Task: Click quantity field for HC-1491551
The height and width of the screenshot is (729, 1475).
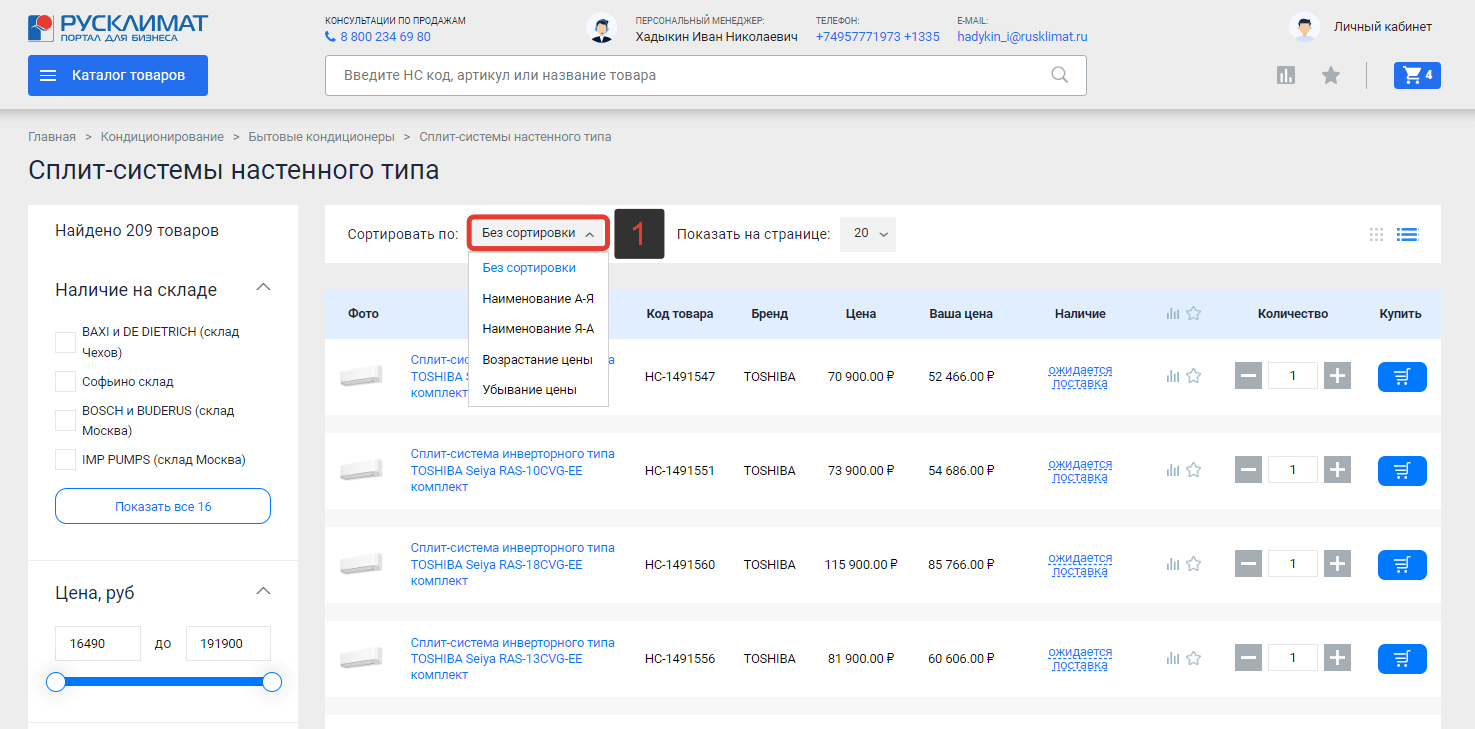Action: 1293,470
